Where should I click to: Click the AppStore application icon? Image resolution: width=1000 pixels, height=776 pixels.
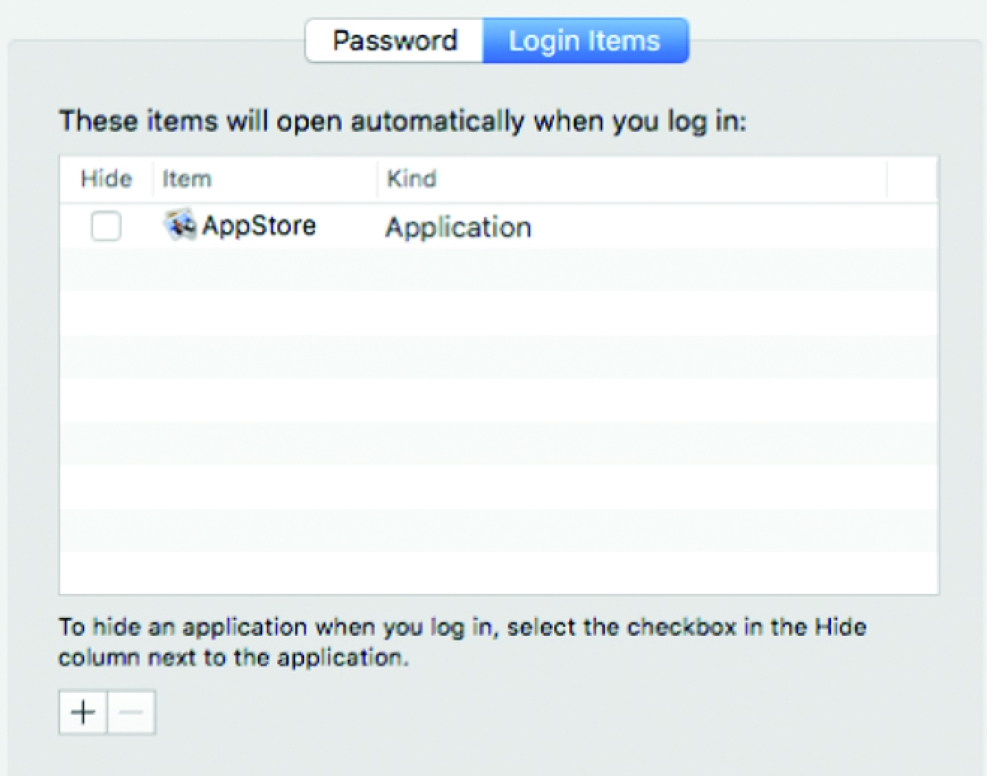(x=180, y=225)
